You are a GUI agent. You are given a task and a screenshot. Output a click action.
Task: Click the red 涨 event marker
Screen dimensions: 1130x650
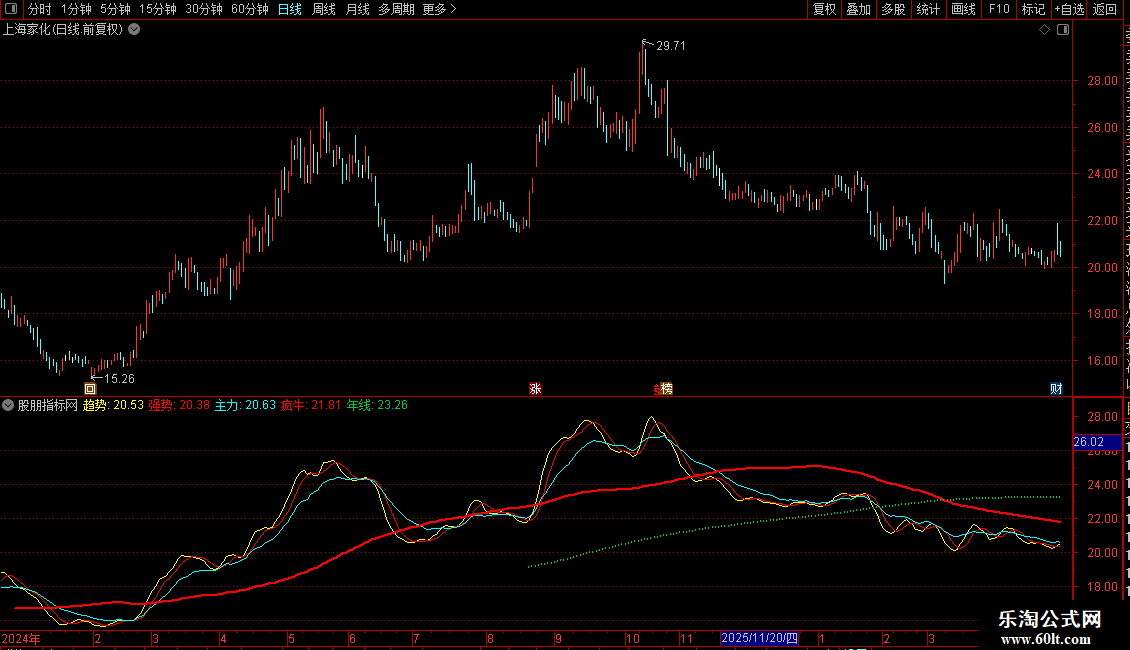click(535, 389)
